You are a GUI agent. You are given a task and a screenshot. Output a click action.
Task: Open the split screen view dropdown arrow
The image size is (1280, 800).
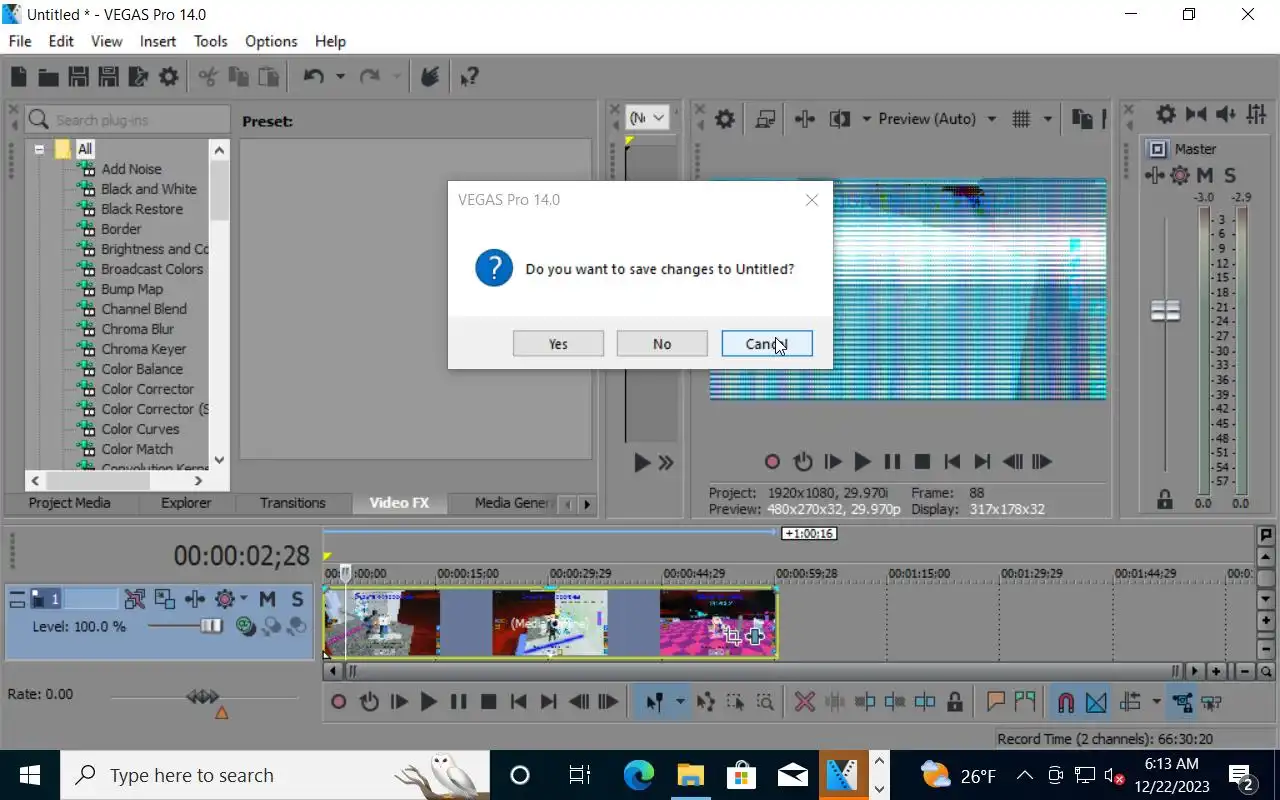866,119
